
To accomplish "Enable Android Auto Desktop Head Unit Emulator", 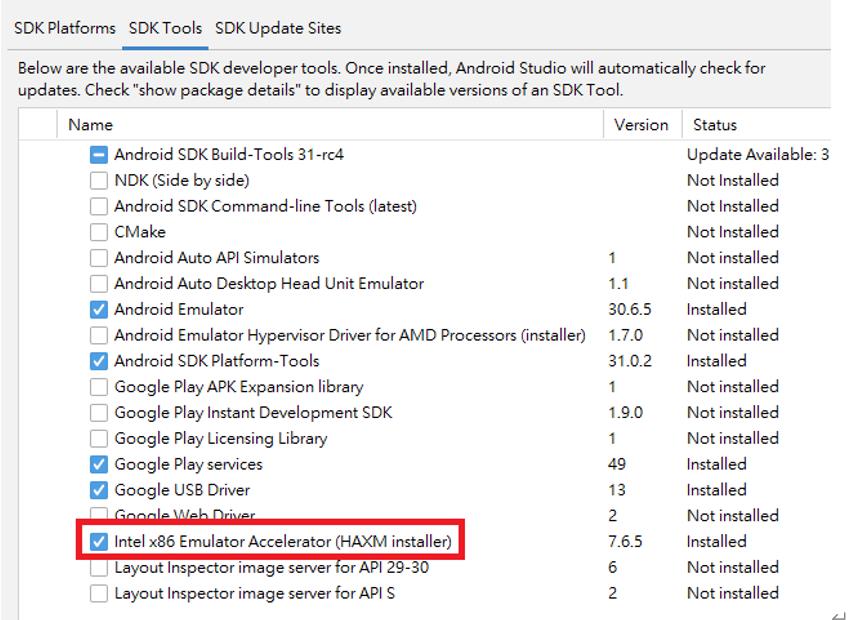I will coord(98,284).
